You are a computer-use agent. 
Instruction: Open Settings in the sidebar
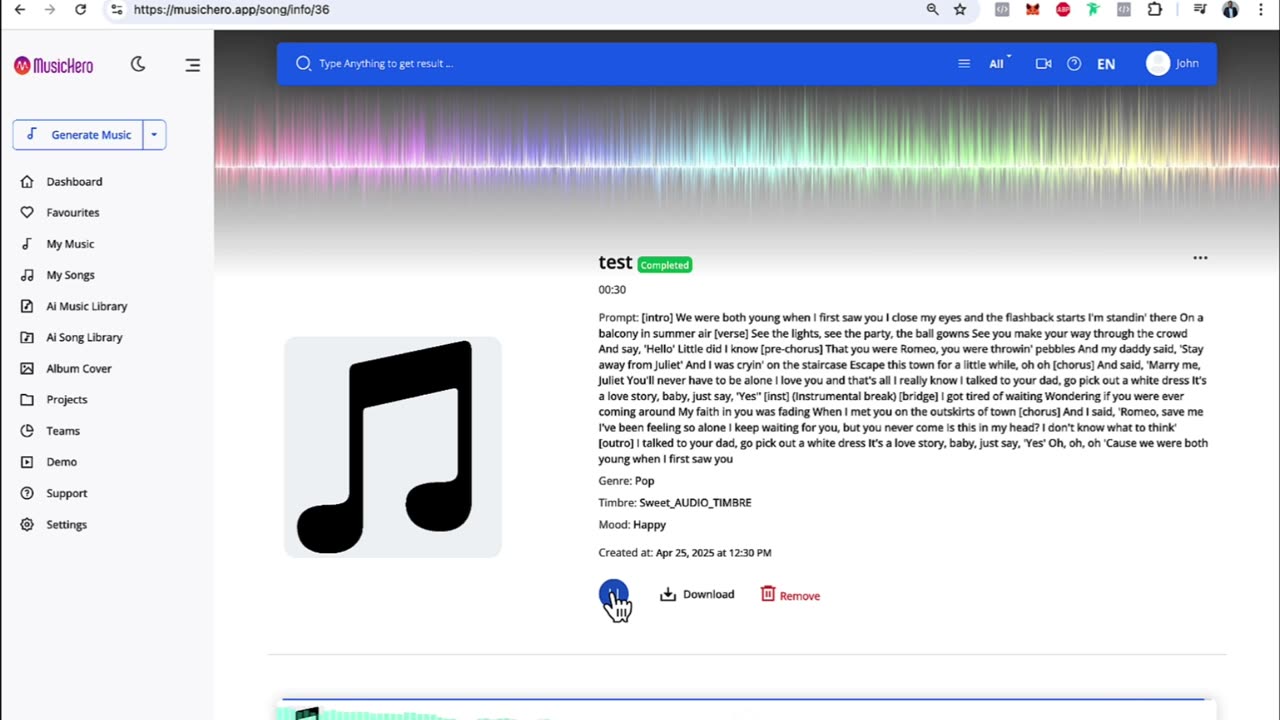54,524
